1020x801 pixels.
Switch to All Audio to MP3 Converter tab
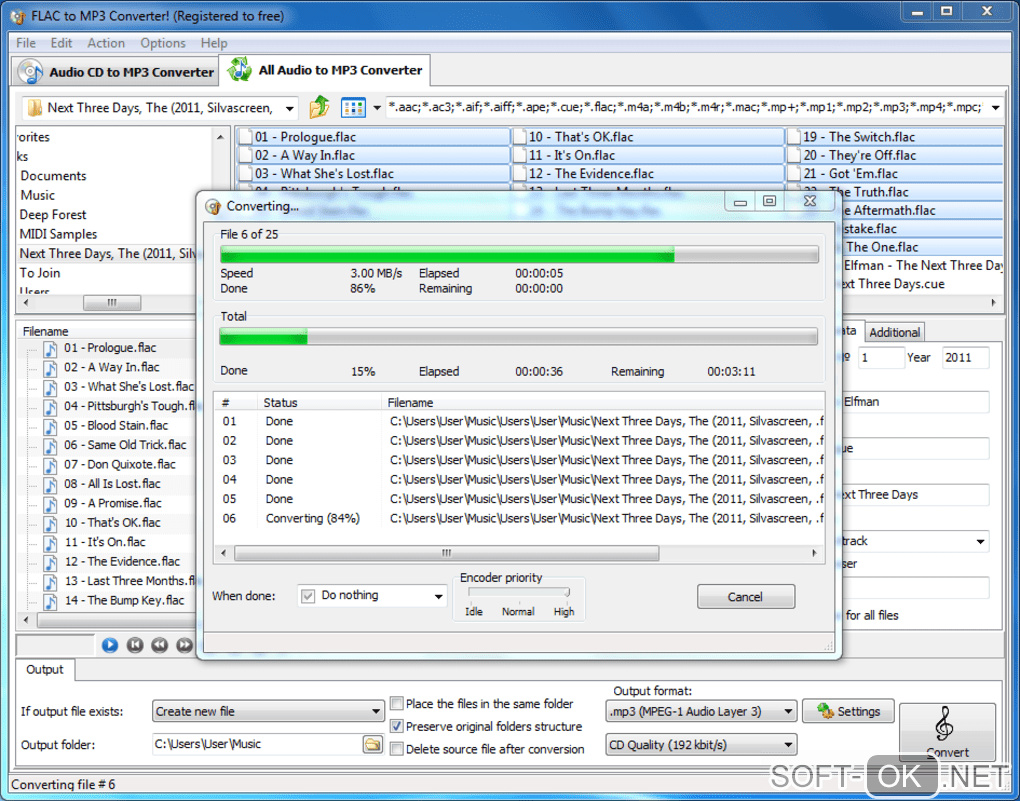325,70
